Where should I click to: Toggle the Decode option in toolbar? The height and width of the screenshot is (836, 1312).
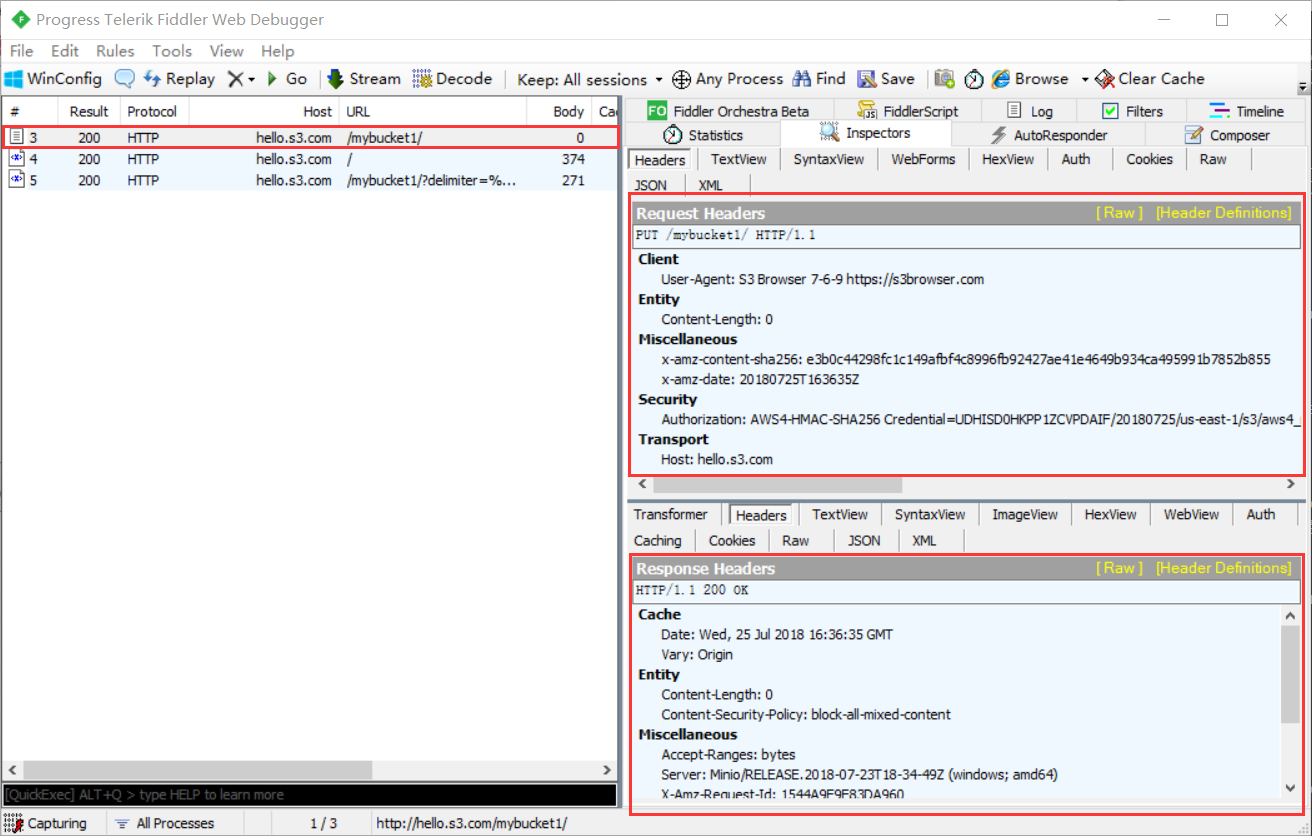pyautogui.click(x=452, y=79)
